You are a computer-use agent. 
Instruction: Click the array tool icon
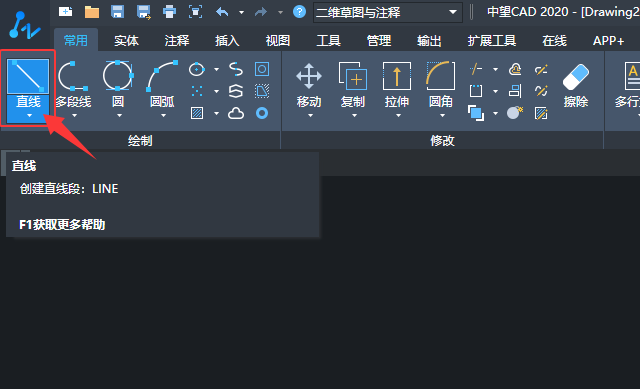476,91
